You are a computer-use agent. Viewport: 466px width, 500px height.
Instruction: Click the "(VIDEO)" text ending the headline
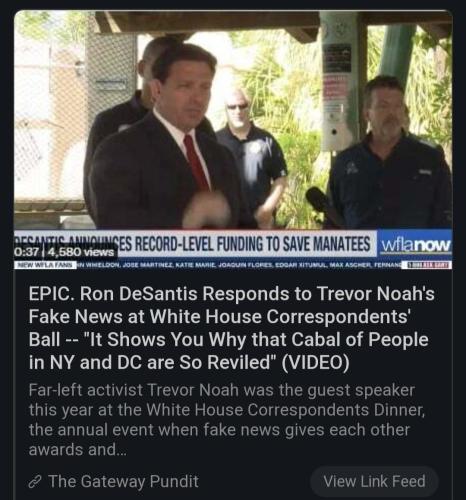point(316,363)
